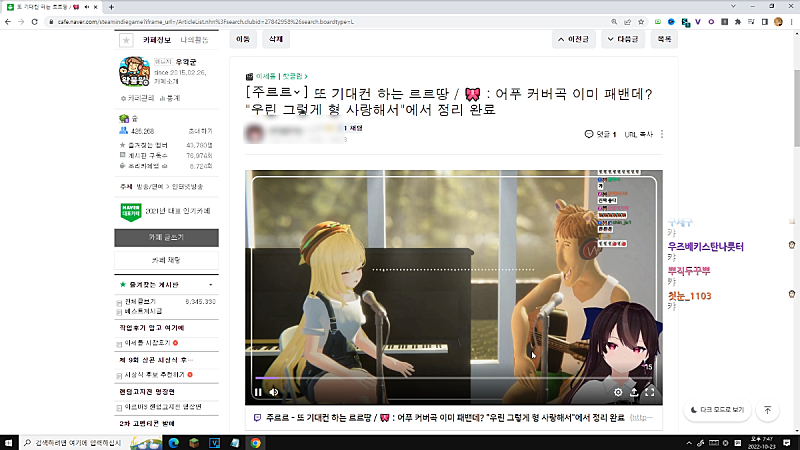Open Chrome profile avatar
This screenshot has width=800, height=450.
778,22
